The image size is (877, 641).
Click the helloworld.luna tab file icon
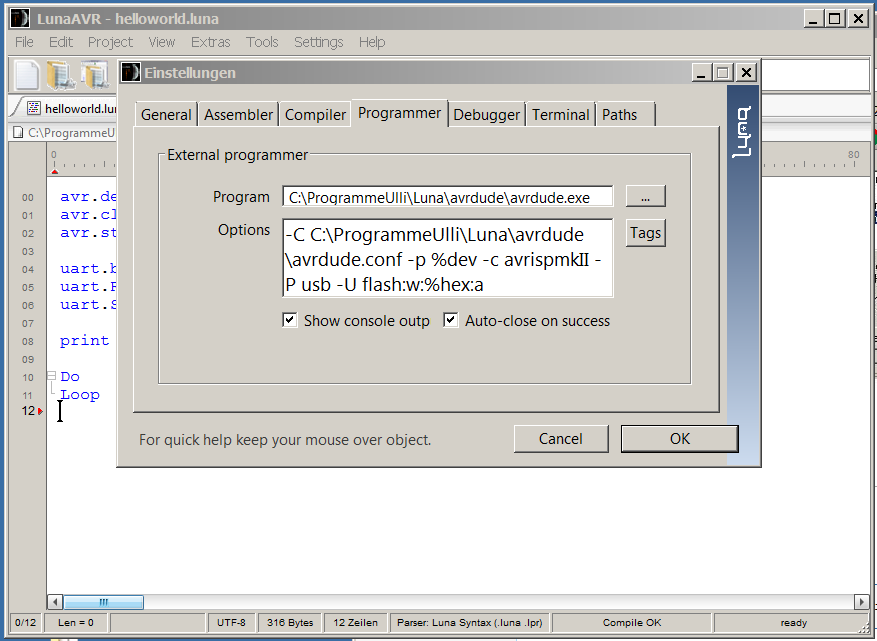click(34, 108)
